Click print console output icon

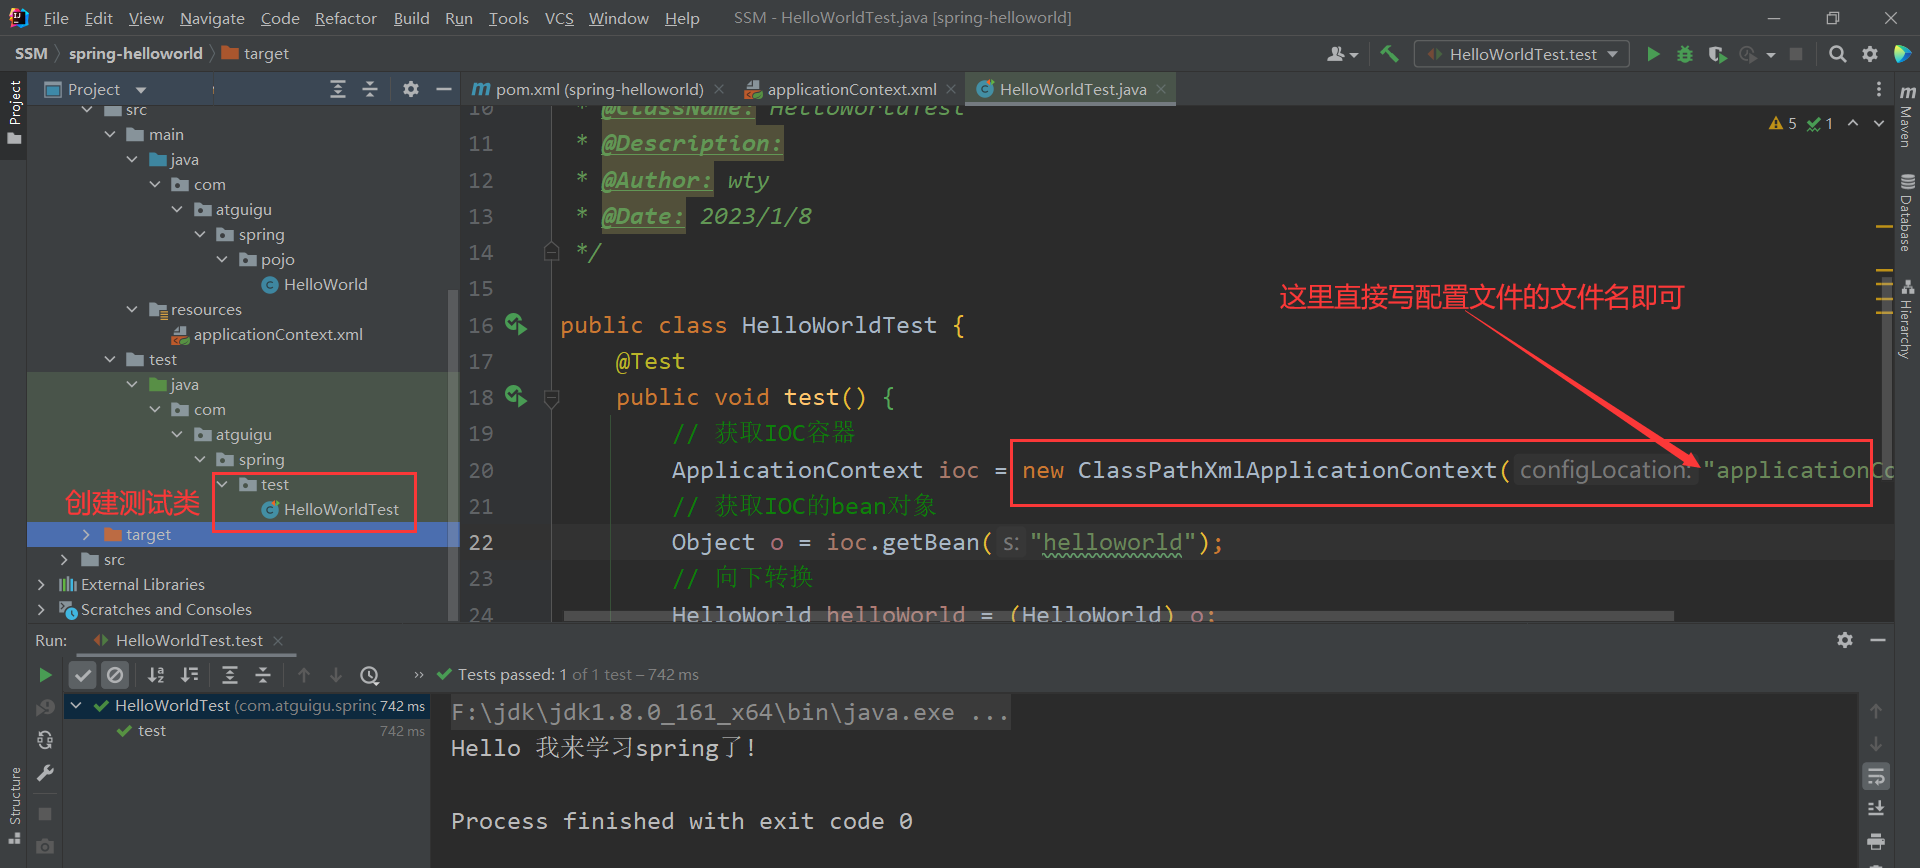(x=1876, y=841)
